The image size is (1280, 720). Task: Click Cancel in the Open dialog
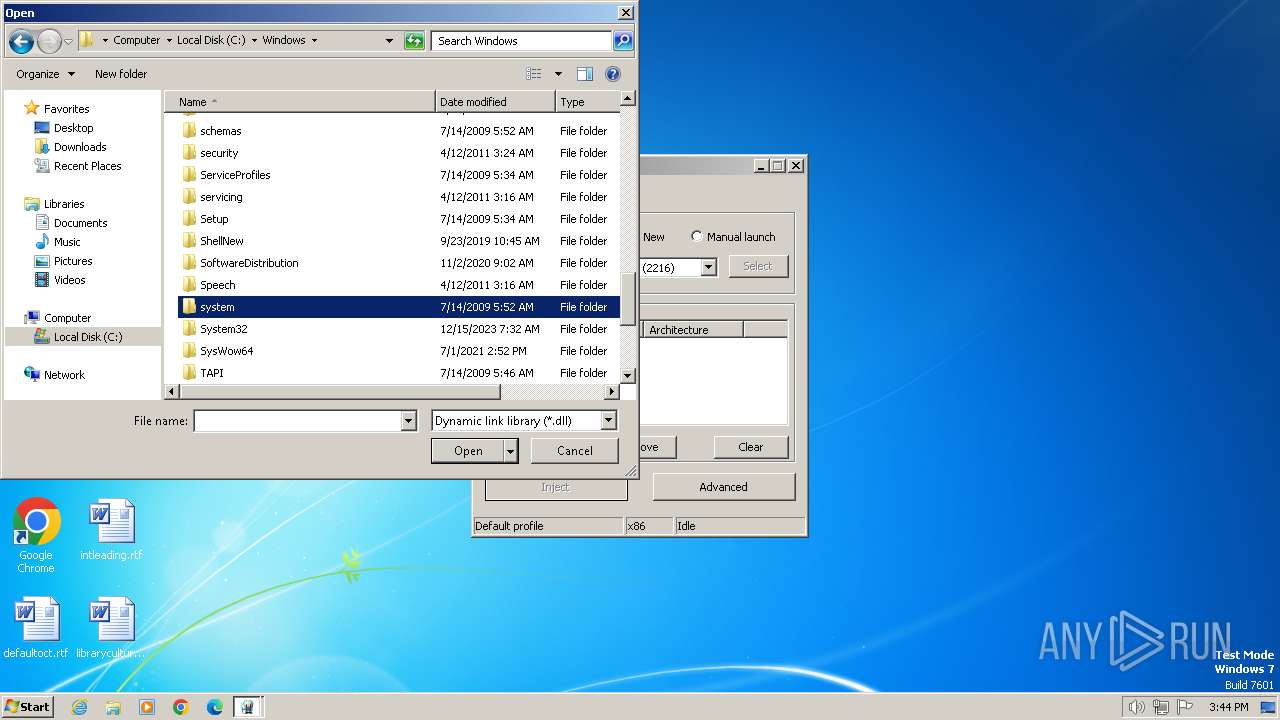575,451
